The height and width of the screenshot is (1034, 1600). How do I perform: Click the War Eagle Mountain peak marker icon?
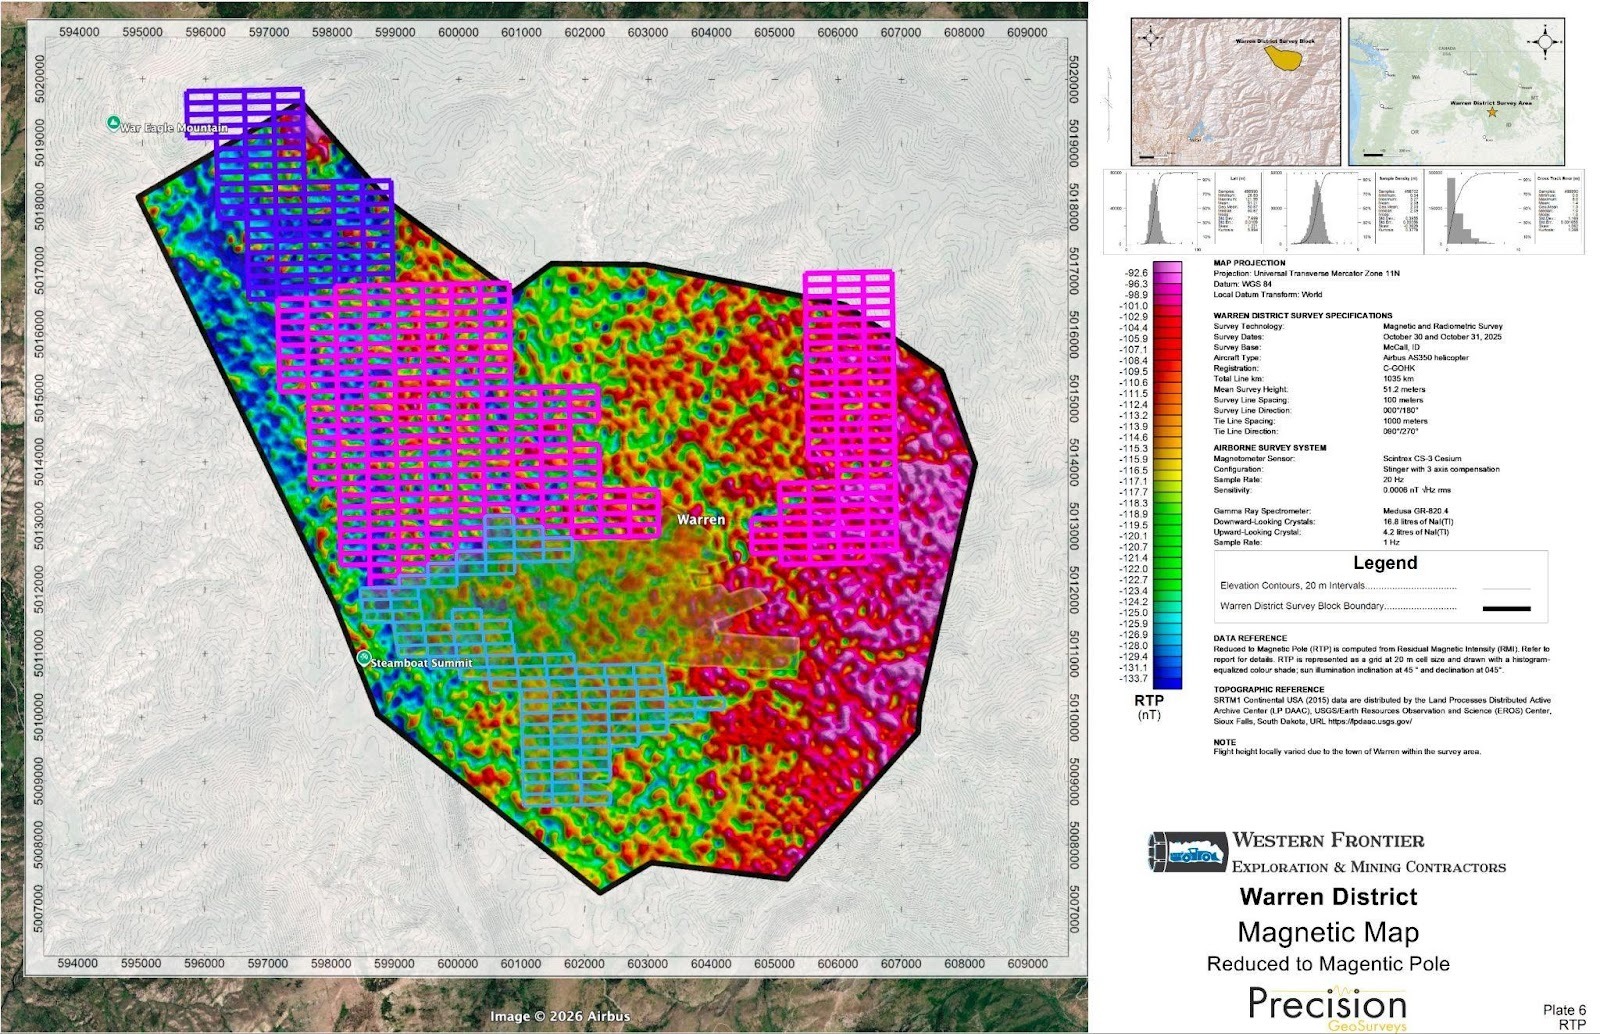point(113,124)
